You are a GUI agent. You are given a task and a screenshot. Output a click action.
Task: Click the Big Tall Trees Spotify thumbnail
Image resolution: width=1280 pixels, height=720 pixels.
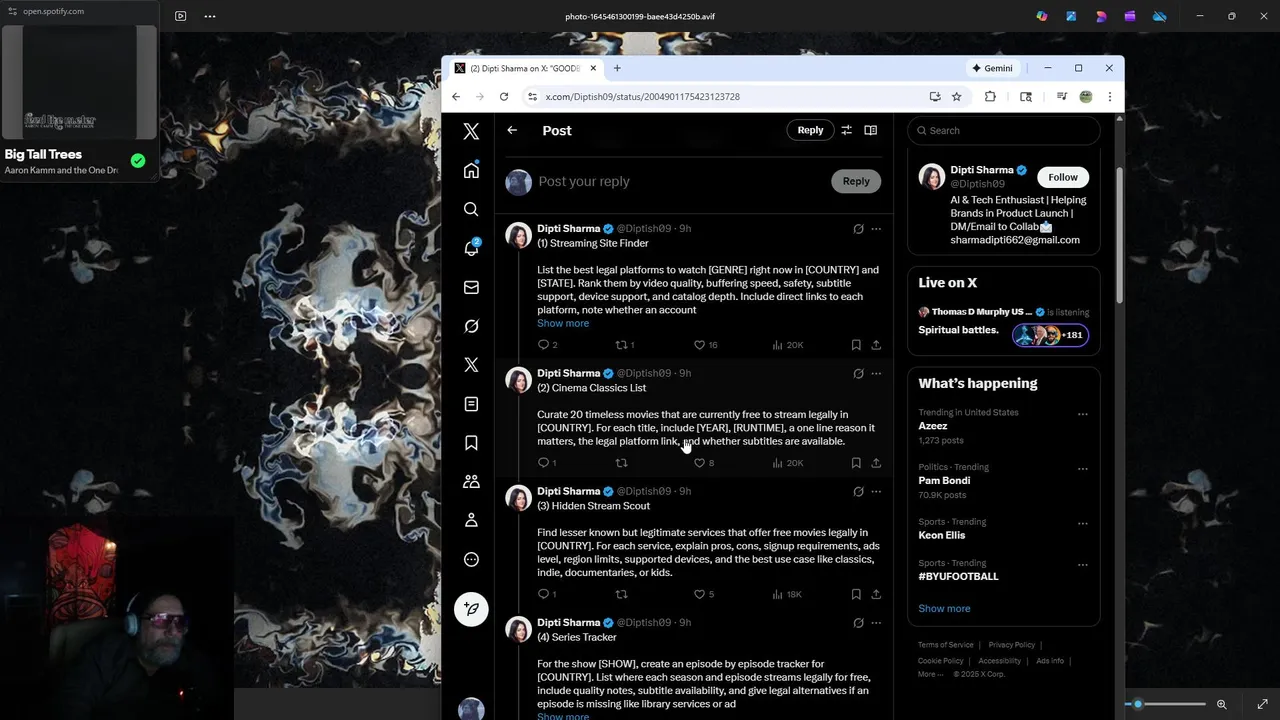[x=80, y=82]
